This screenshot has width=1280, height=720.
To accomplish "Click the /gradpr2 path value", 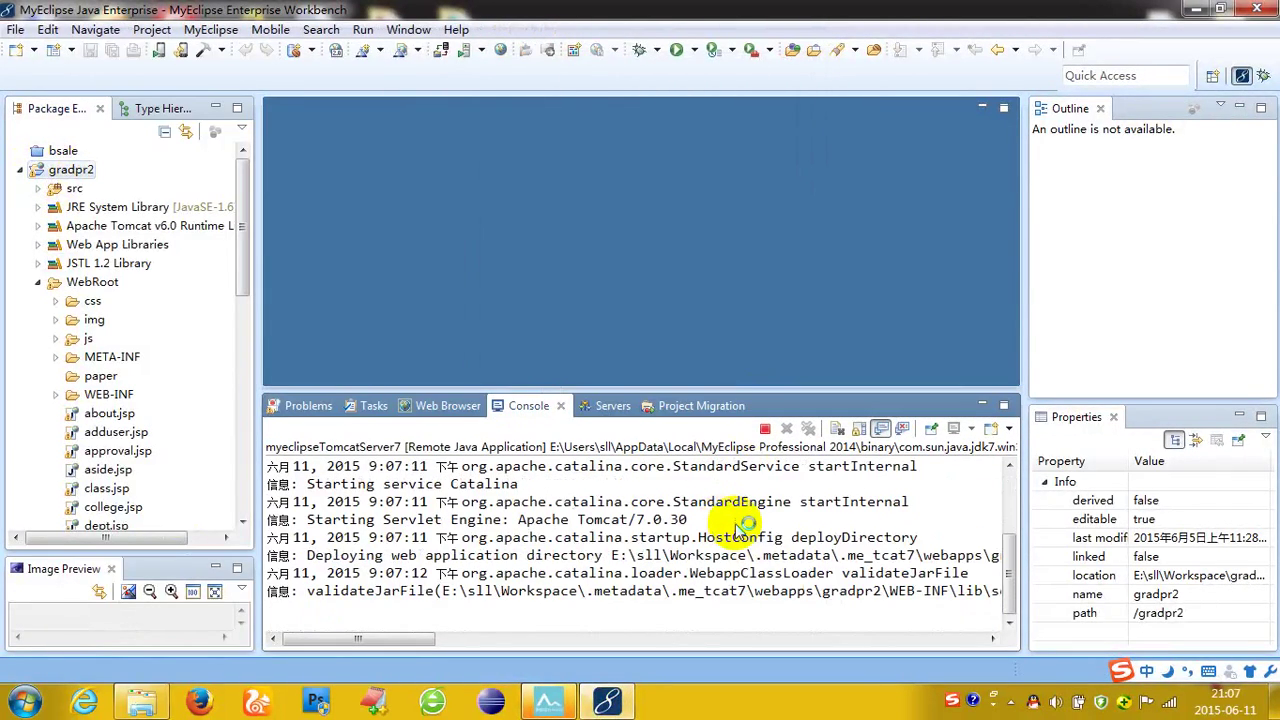I will (1157, 613).
